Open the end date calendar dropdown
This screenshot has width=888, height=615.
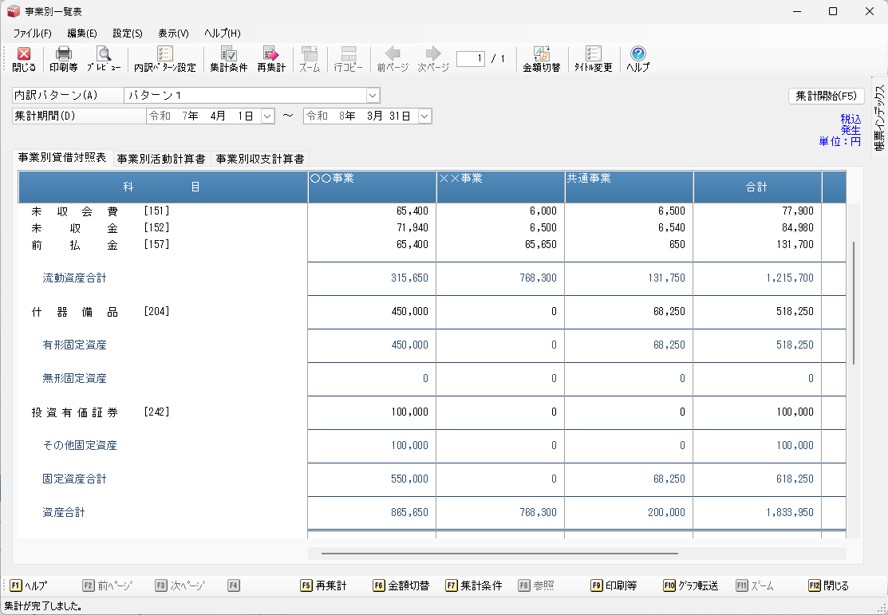[x=425, y=116]
